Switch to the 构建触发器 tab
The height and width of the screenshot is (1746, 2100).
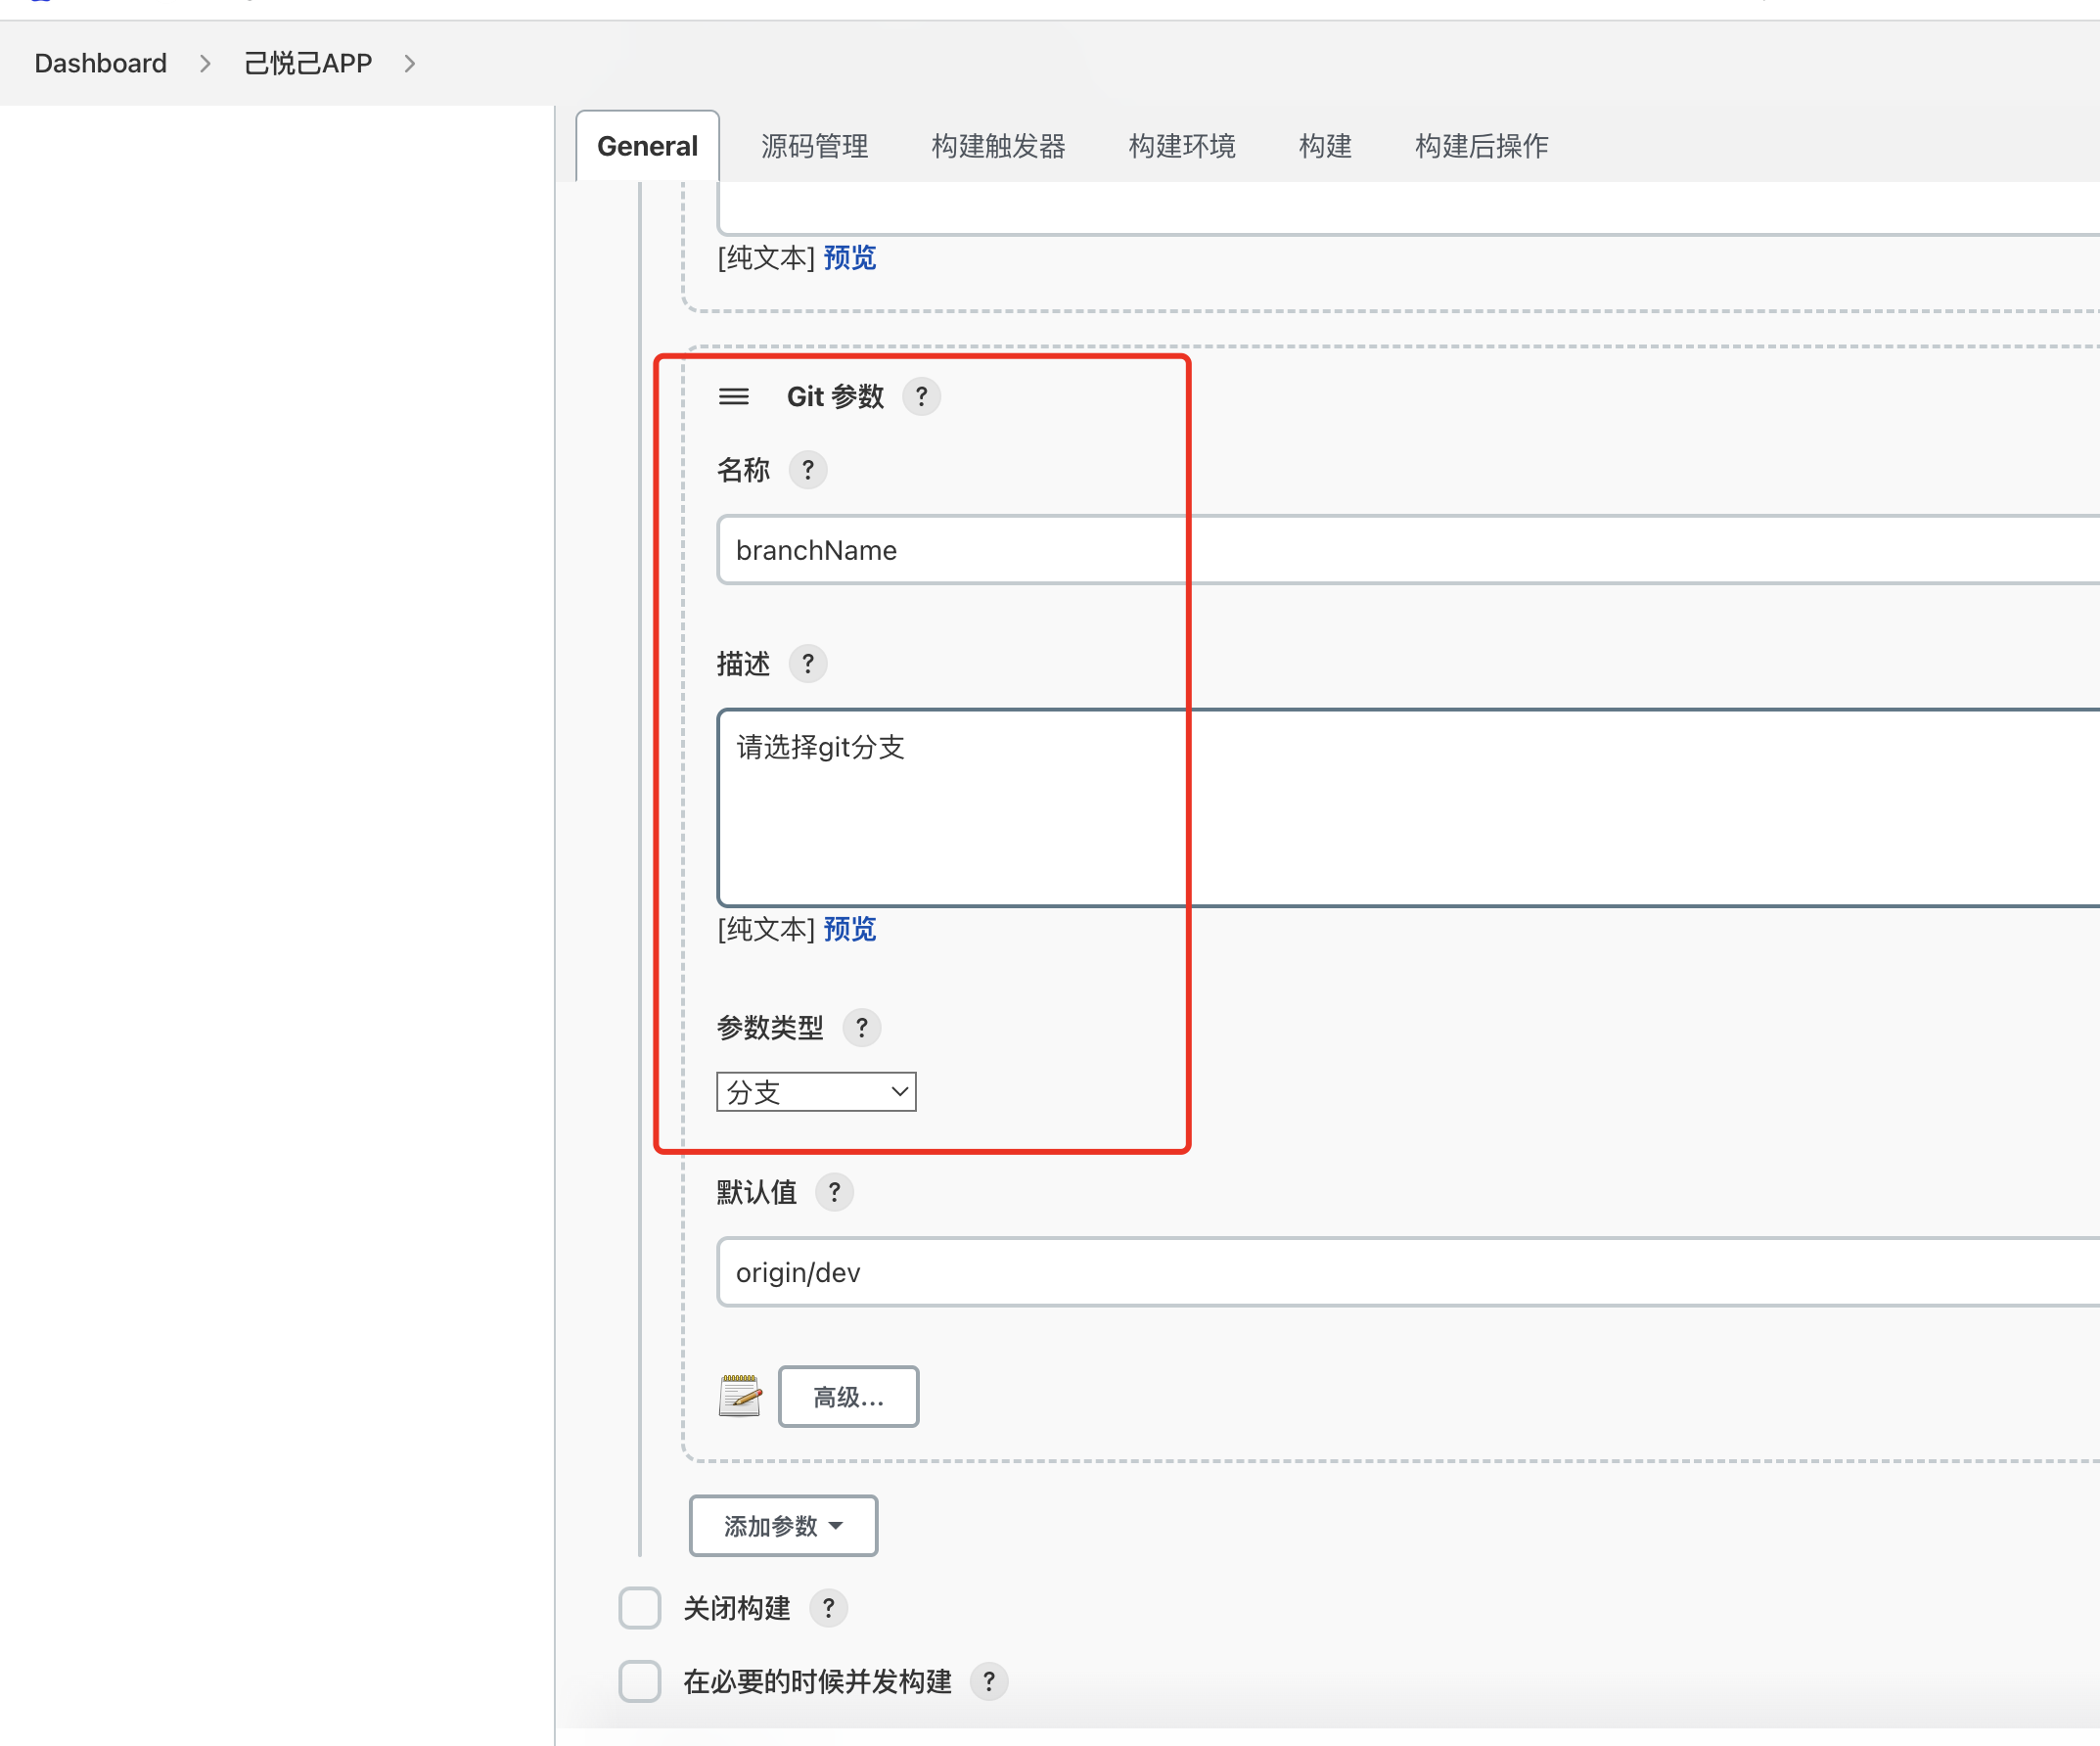click(998, 146)
